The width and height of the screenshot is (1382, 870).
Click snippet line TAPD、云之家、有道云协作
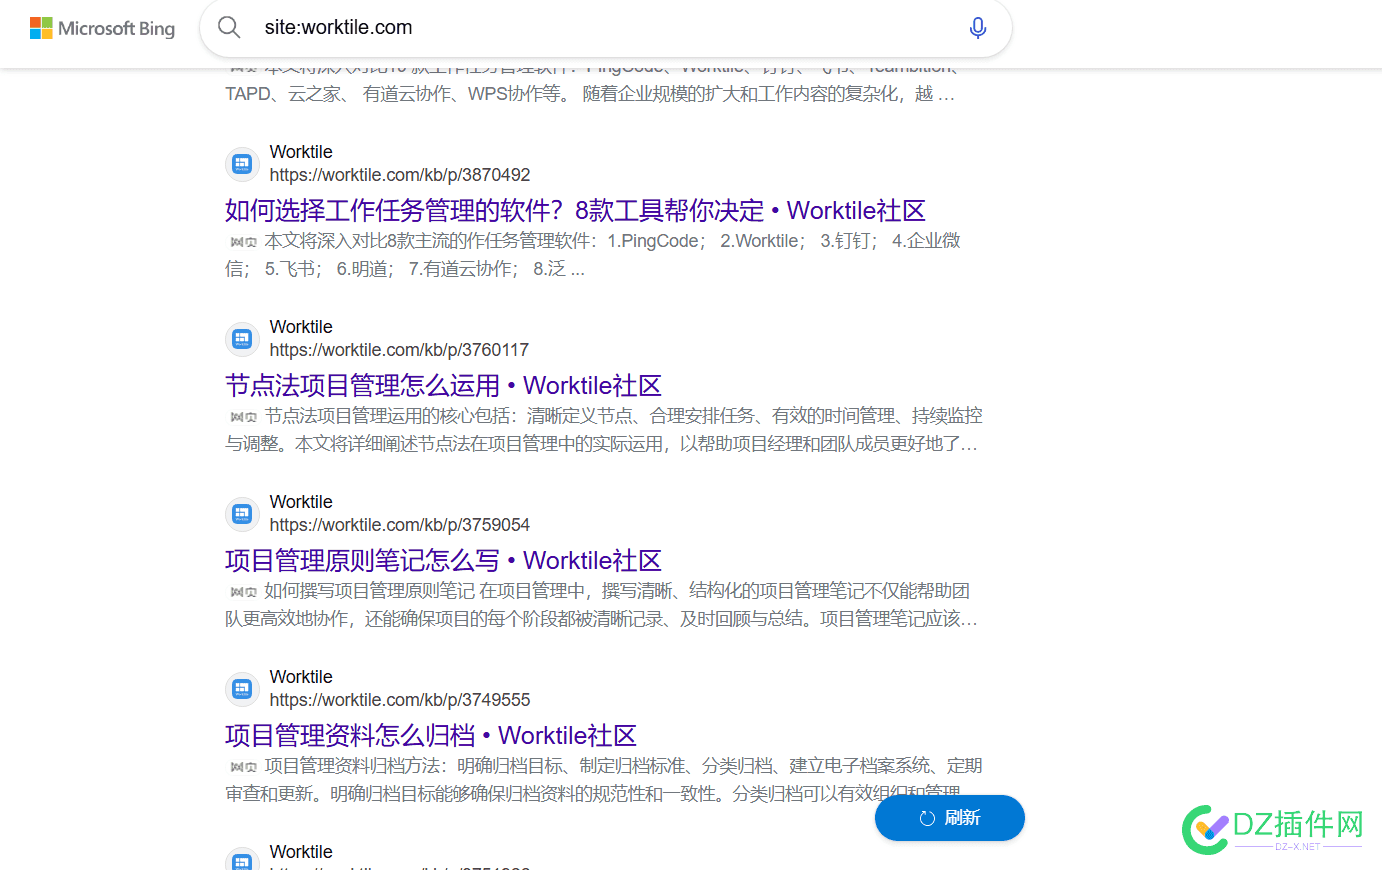pos(590,94)
